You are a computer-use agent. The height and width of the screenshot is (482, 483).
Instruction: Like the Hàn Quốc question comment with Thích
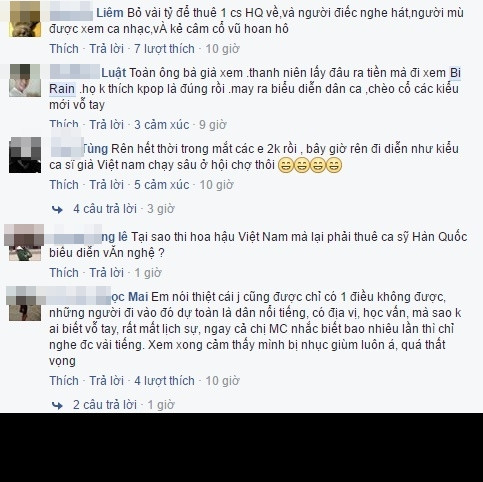pyautogui.click(x=64, y=273)
